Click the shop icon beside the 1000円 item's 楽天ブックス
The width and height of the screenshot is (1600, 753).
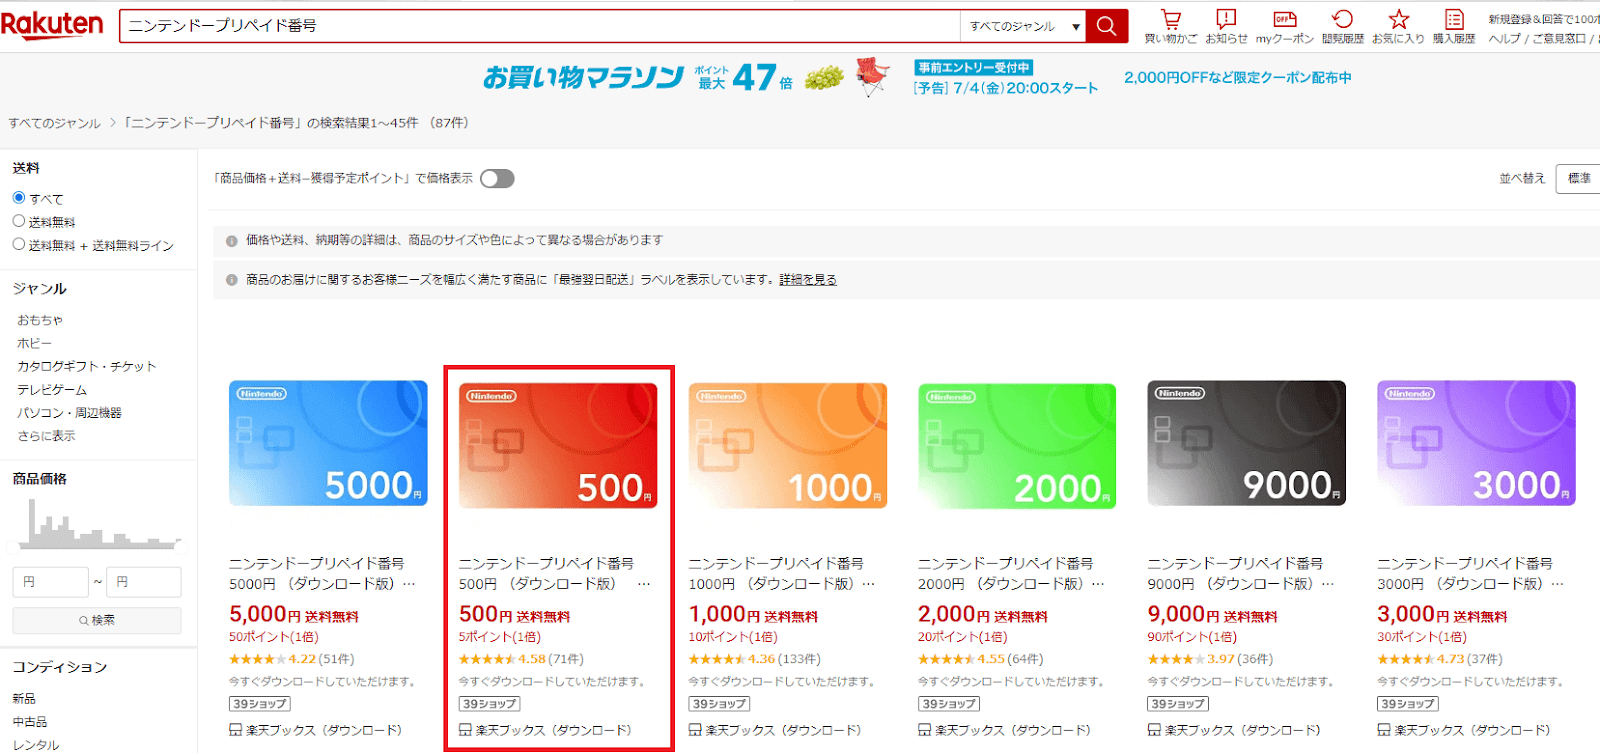(x=695, y=730)
